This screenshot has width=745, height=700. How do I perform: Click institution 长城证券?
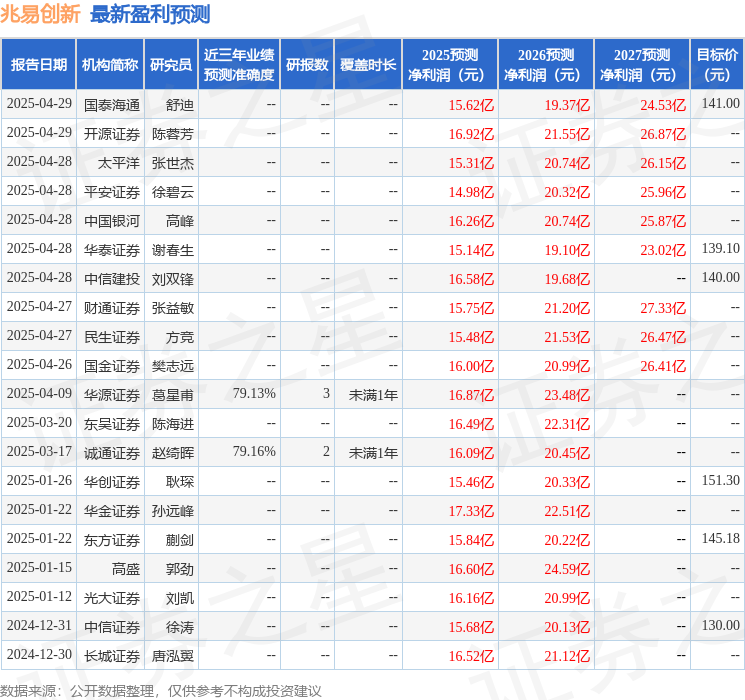point(112,656)
